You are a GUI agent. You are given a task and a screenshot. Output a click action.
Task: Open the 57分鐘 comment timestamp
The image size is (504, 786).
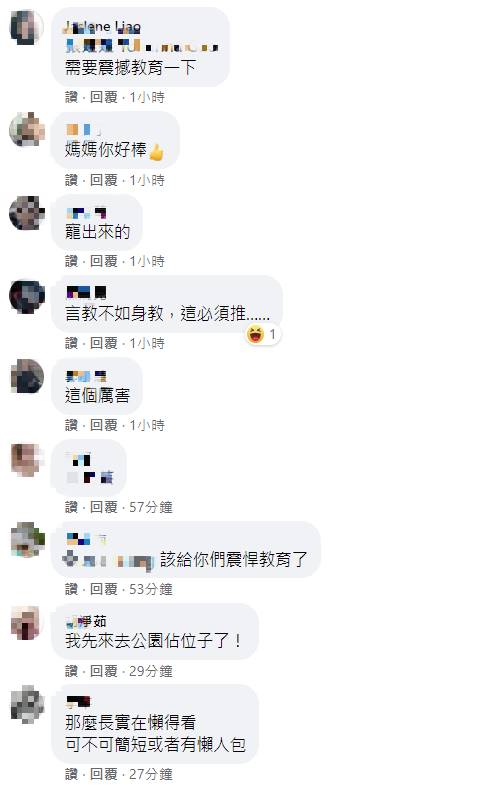coord(150,507)
